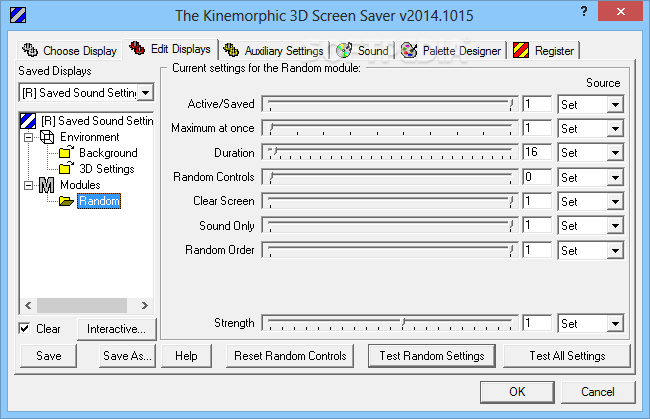This screenshot has width=650, height=419.
Task: Click the Active/Saved slider track
Action: pyautogui.click(x=390, y=104)
